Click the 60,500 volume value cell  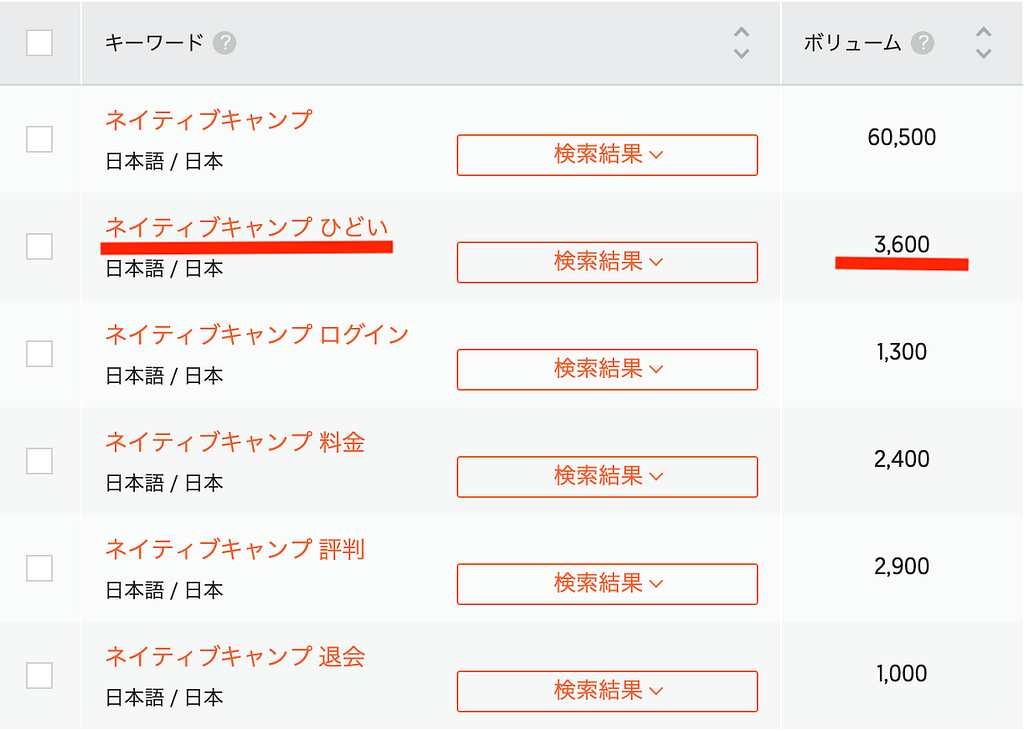coord(901,138)
